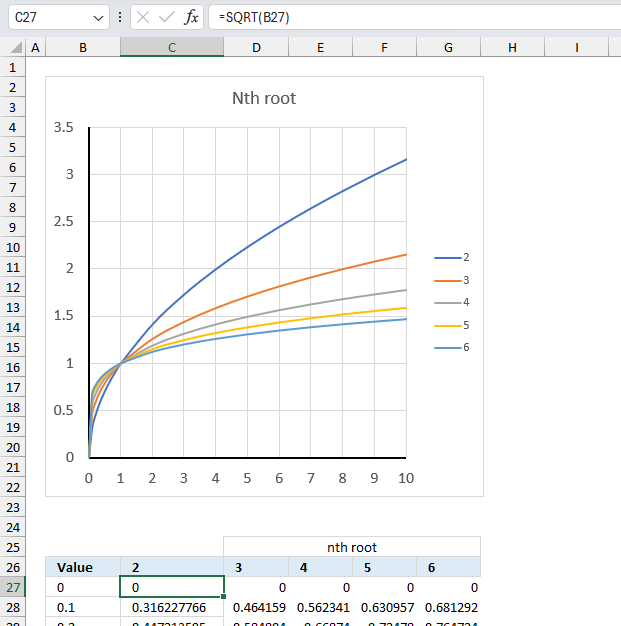Click the chart title 'Nth root'
Screen dimensions: 621x626
click(264, 98)
